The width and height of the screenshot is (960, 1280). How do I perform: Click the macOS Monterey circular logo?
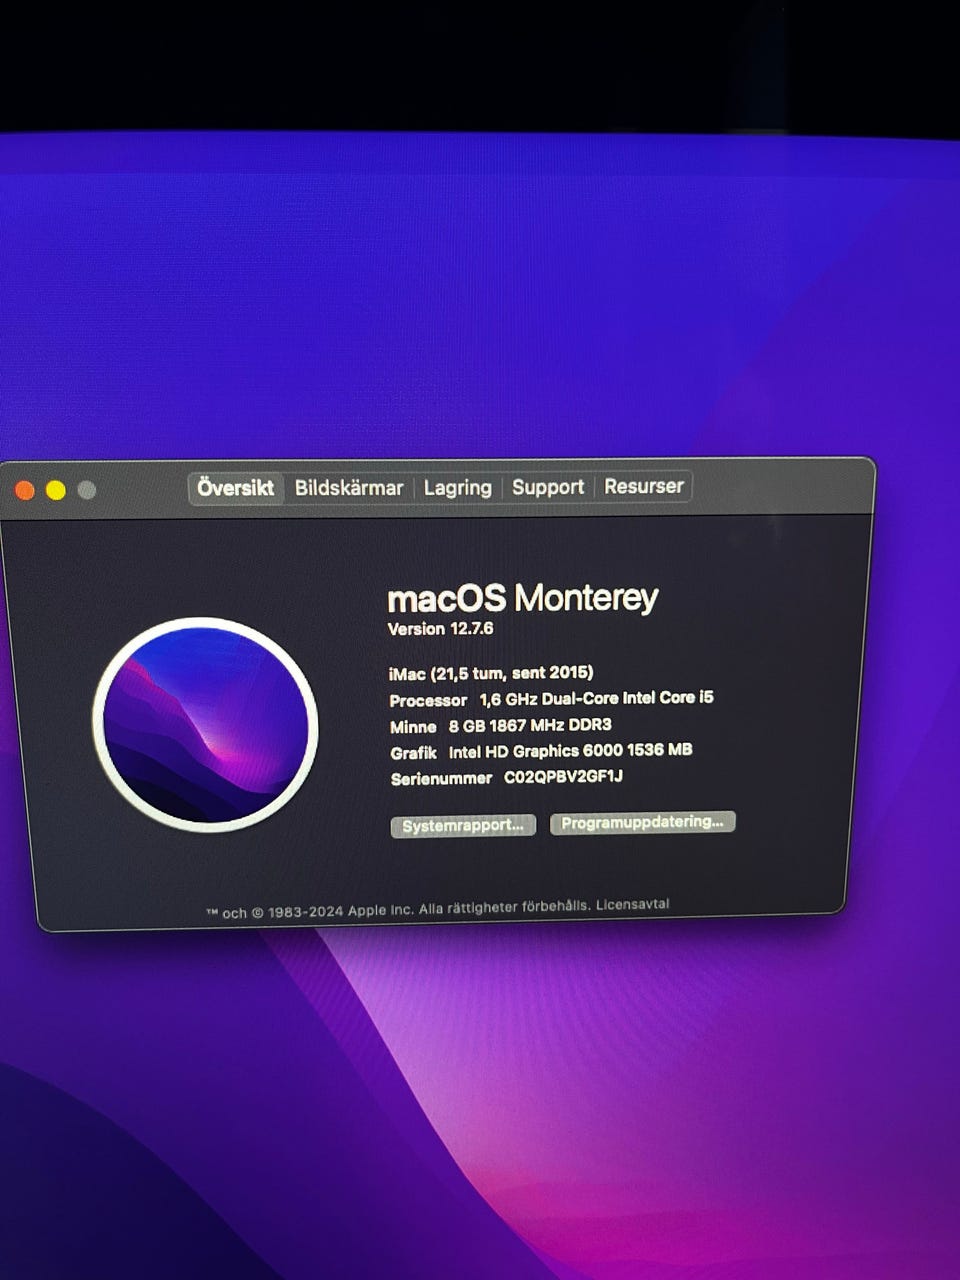(205, 725)
